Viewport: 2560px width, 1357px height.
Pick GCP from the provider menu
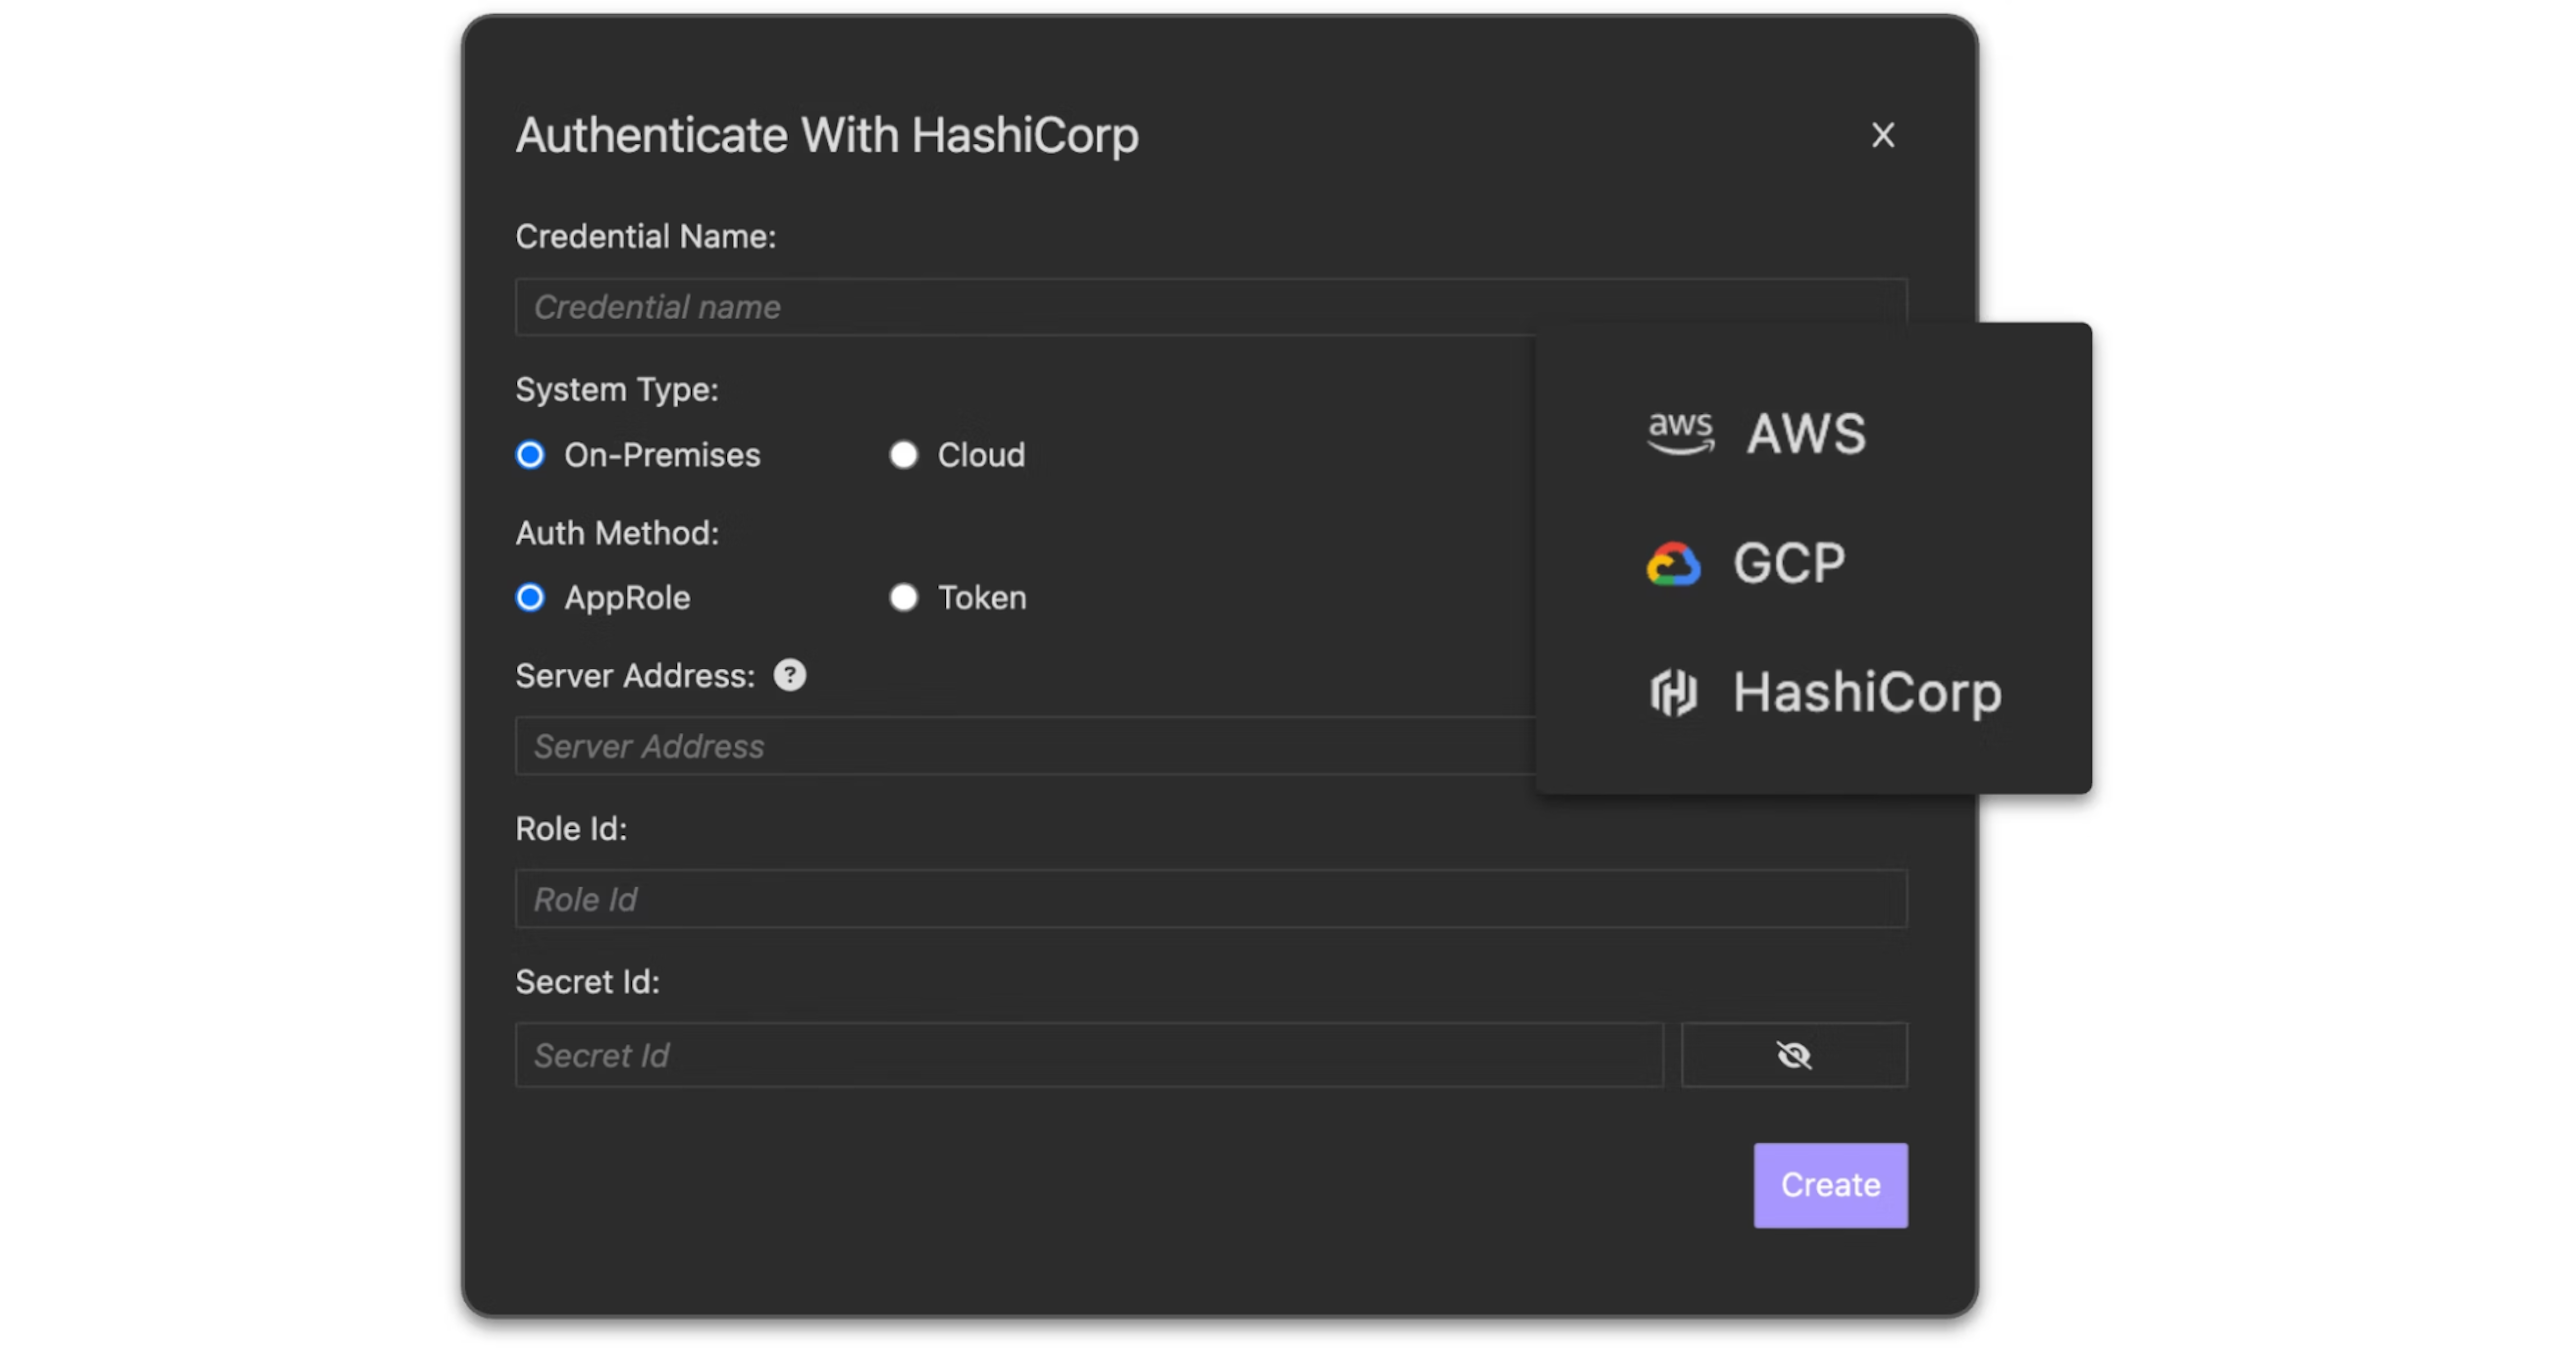pos(1788,564)
